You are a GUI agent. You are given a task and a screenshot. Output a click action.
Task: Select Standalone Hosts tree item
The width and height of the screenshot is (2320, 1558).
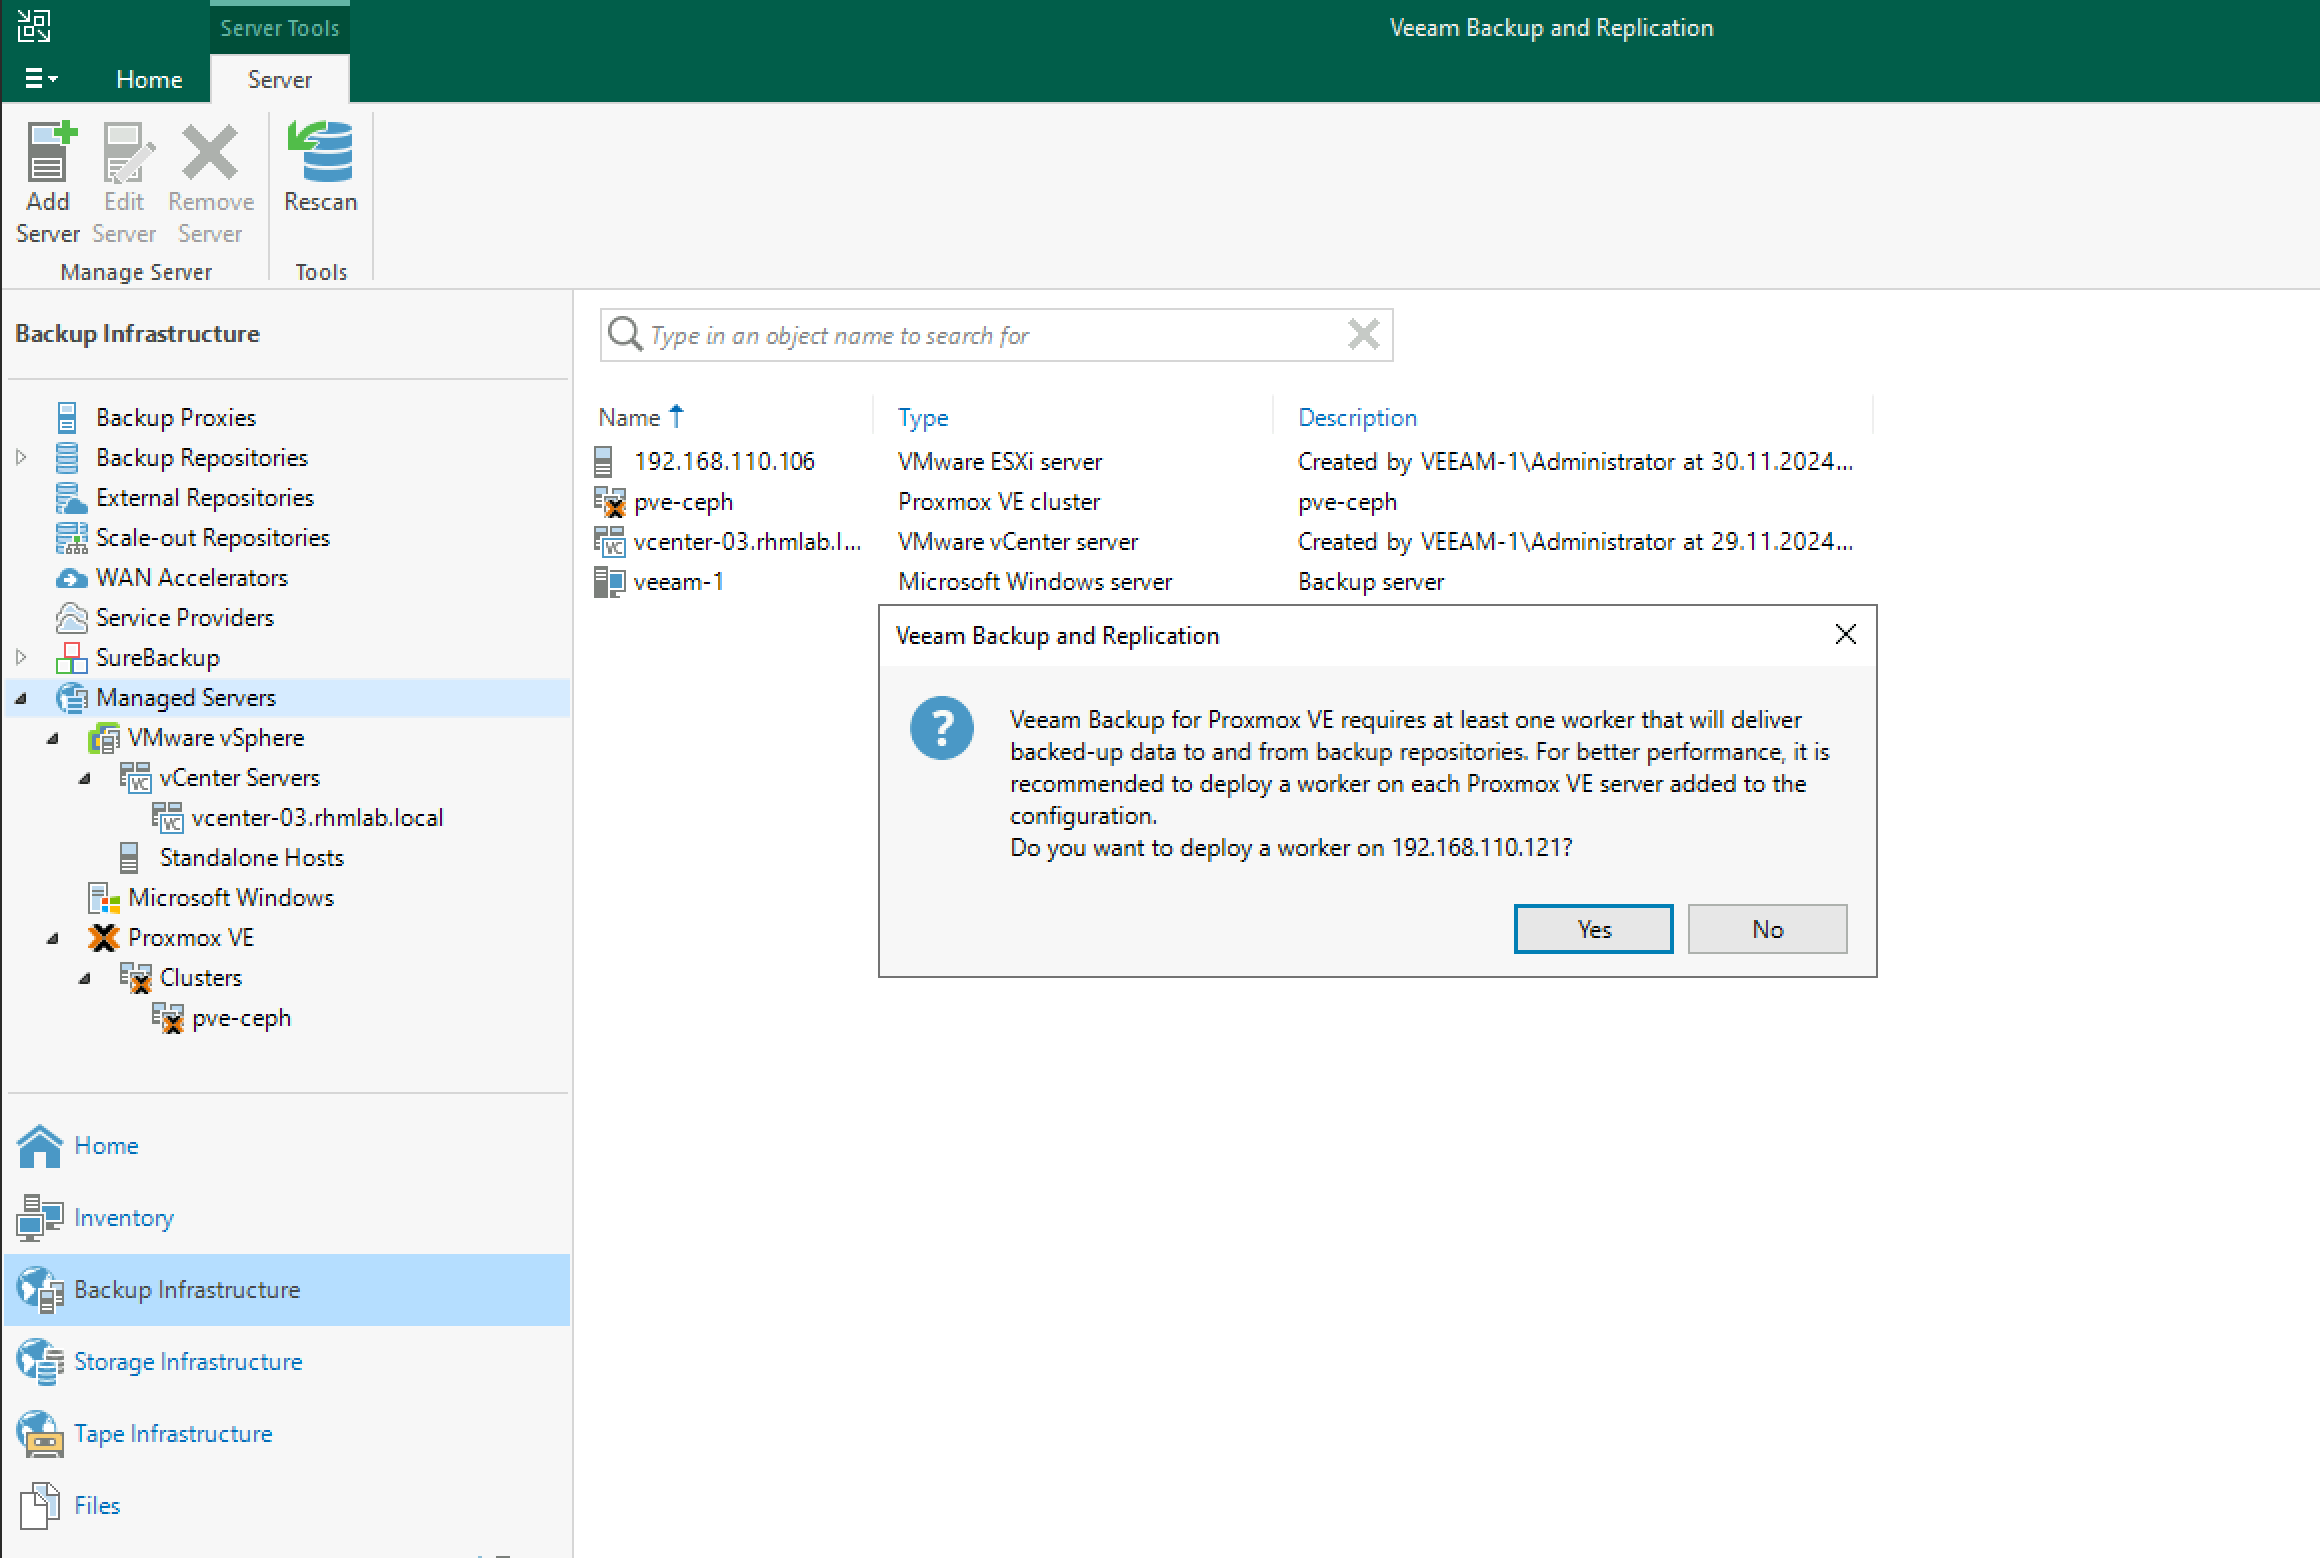click(x=251, y=858)
